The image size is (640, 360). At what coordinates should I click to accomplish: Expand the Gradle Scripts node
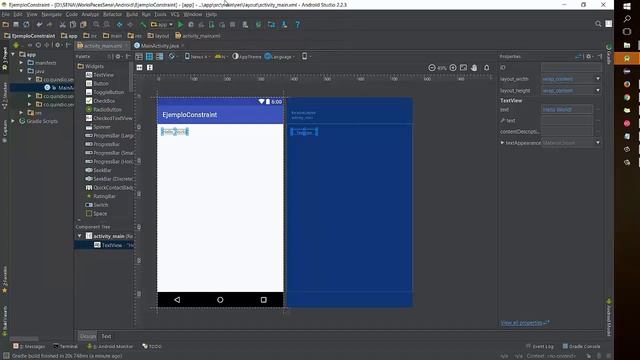(13, 121)
